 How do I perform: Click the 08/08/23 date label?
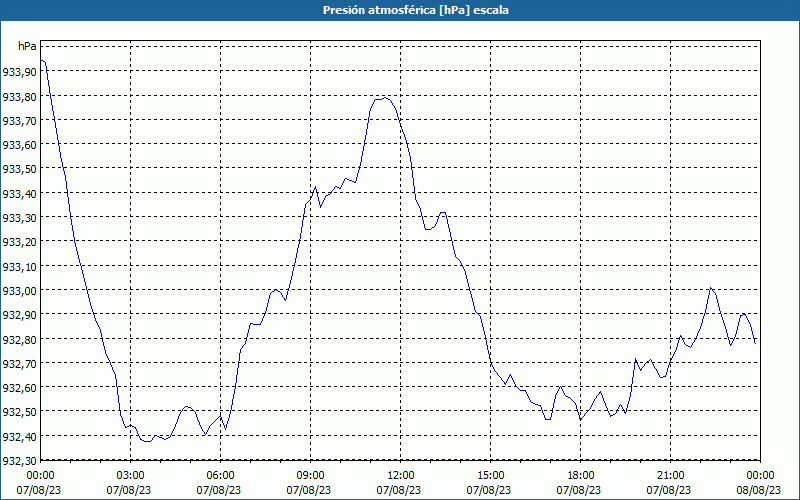pyautogui.click(x=759, y=490)
